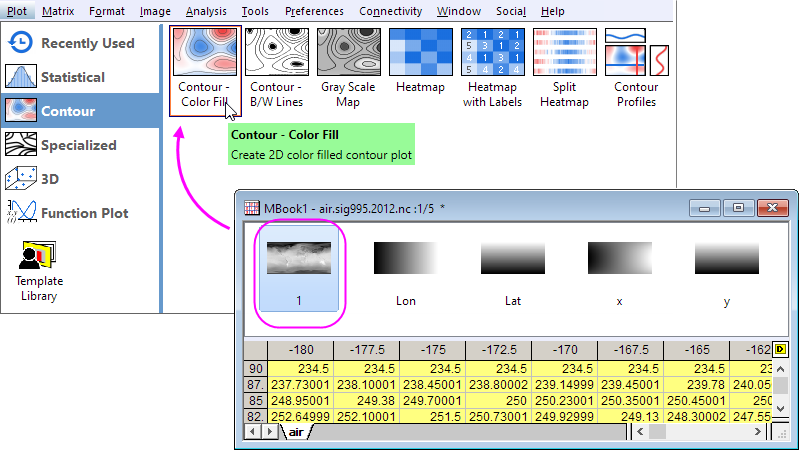Screen dimensions: 800x451
Task: Click the -172.5 column header
Action: pyautogui.click(x=498, y=350)
